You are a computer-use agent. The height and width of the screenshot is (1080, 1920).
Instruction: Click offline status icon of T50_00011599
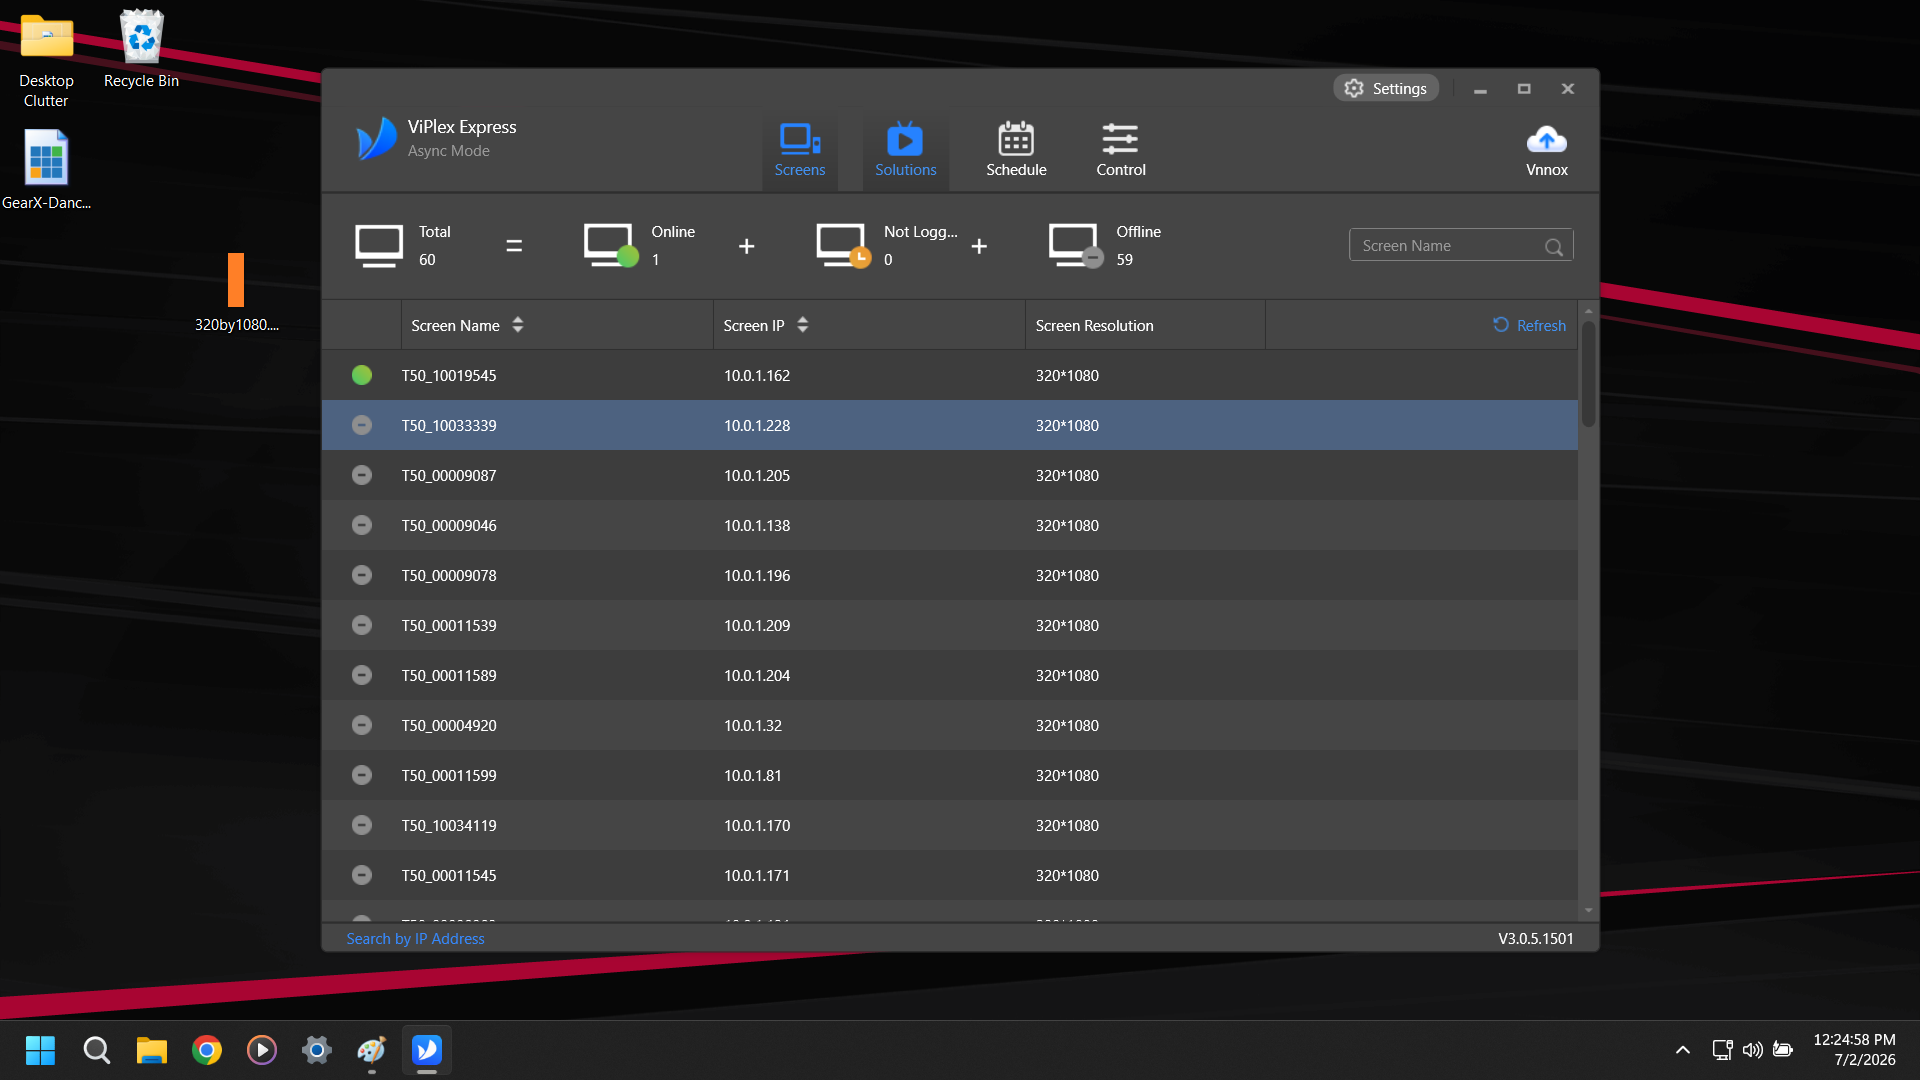click(x=362, y=775)
